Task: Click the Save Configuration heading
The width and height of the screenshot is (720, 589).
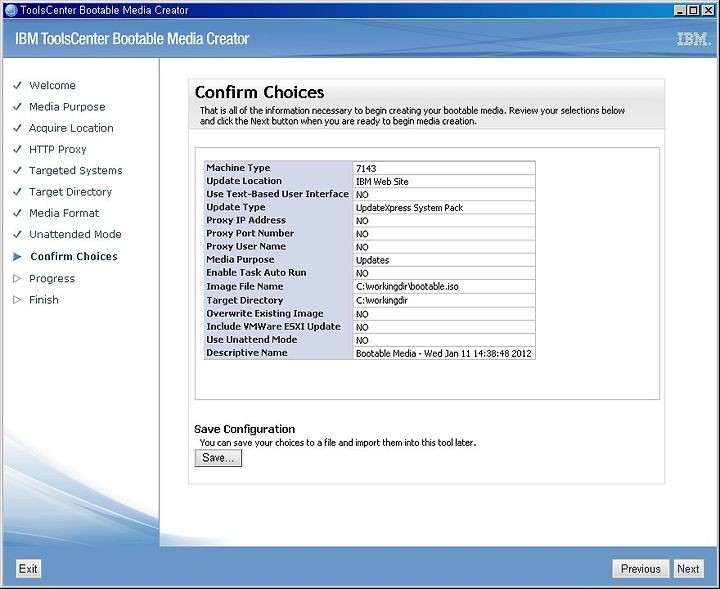Action: pos(244,429)
